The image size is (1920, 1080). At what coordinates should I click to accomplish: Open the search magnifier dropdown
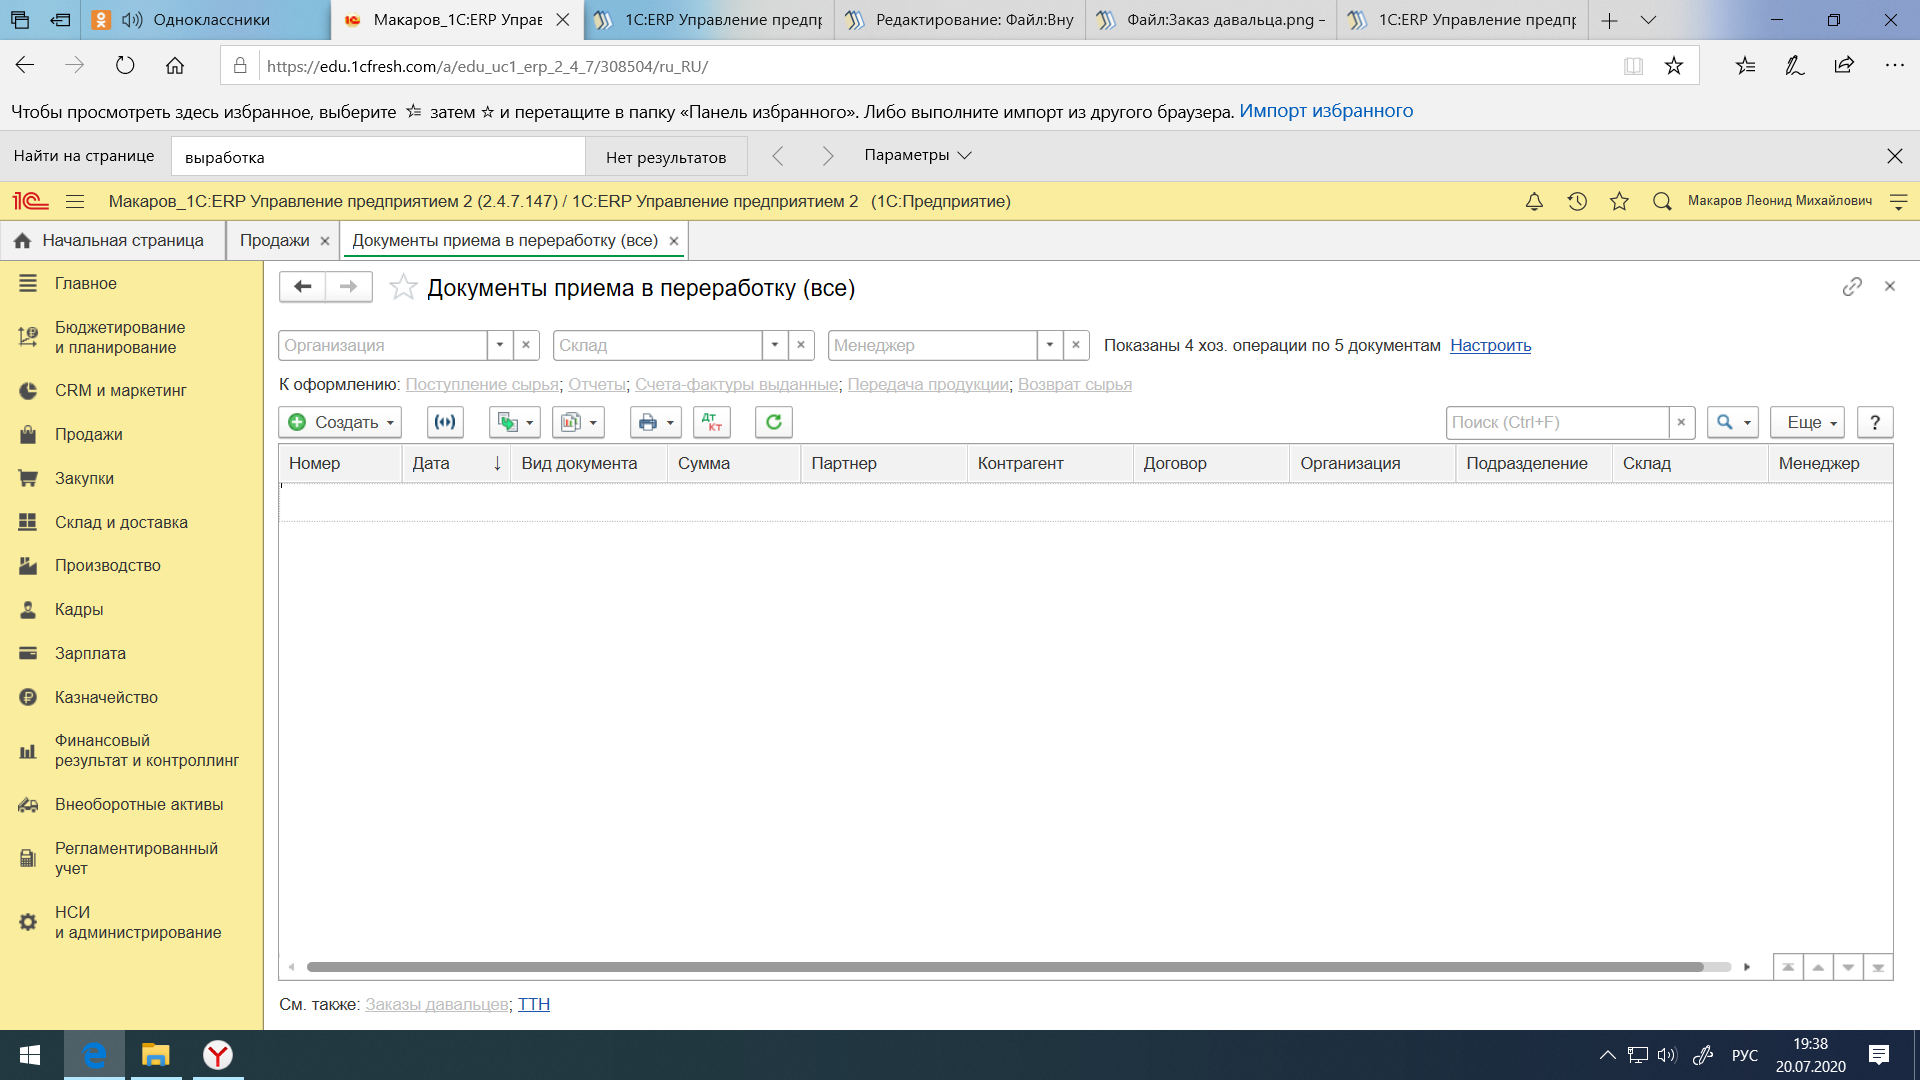point(1733,422)
